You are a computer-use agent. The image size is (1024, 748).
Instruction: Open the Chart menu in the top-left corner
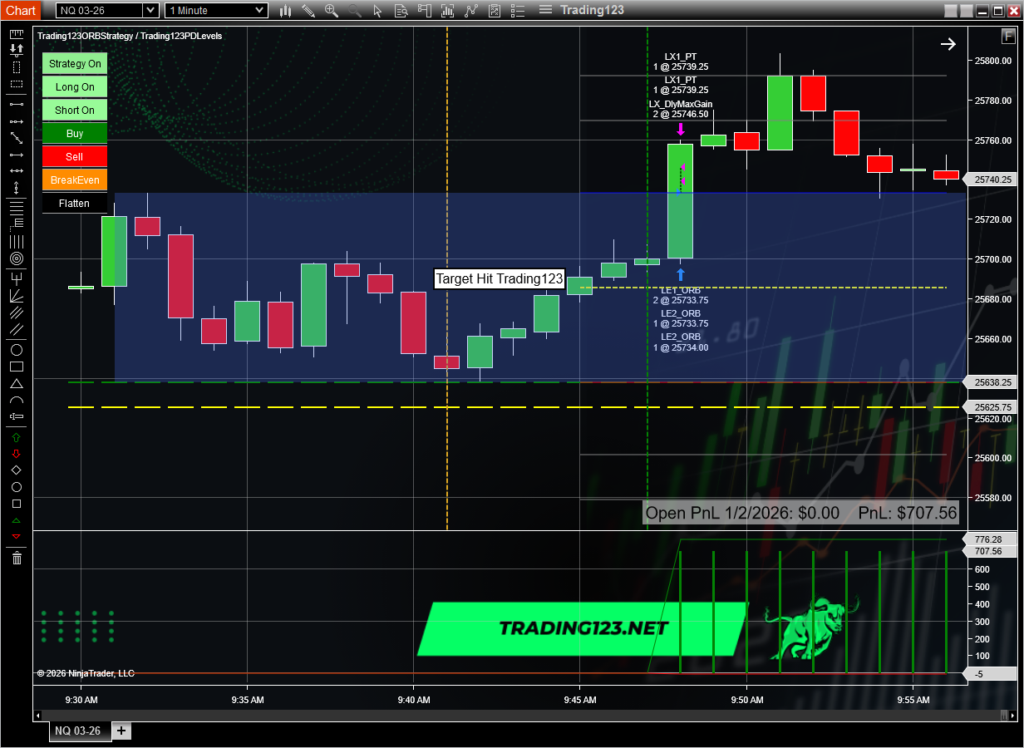click(x=20, y=10)
